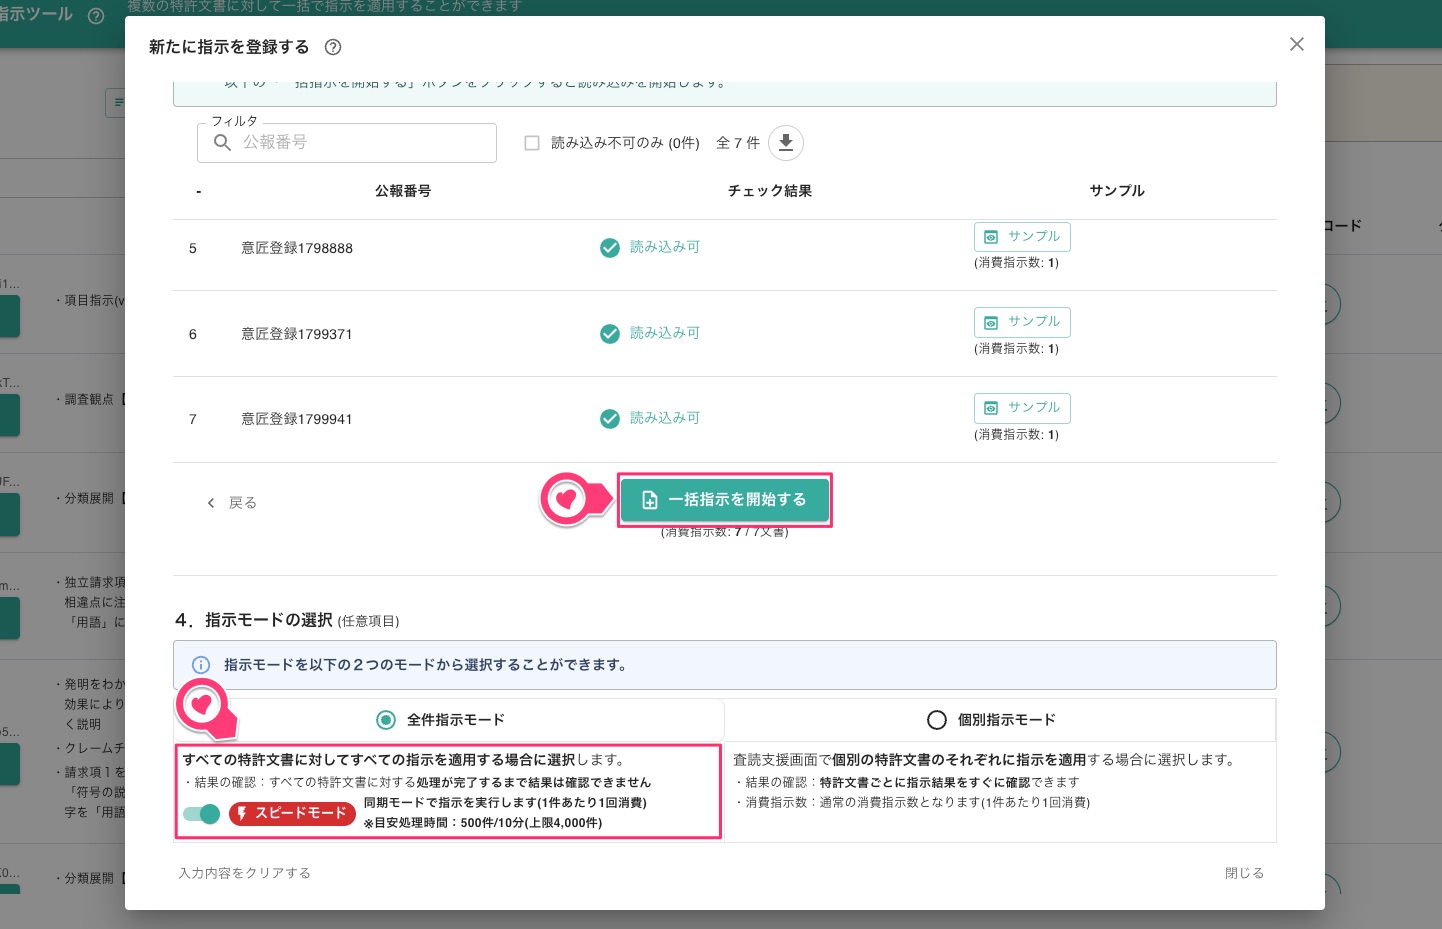The height and width of the screenshot is (929, 1442).
Task: Click the info icon in the mode notice
Action: (201, 665)
